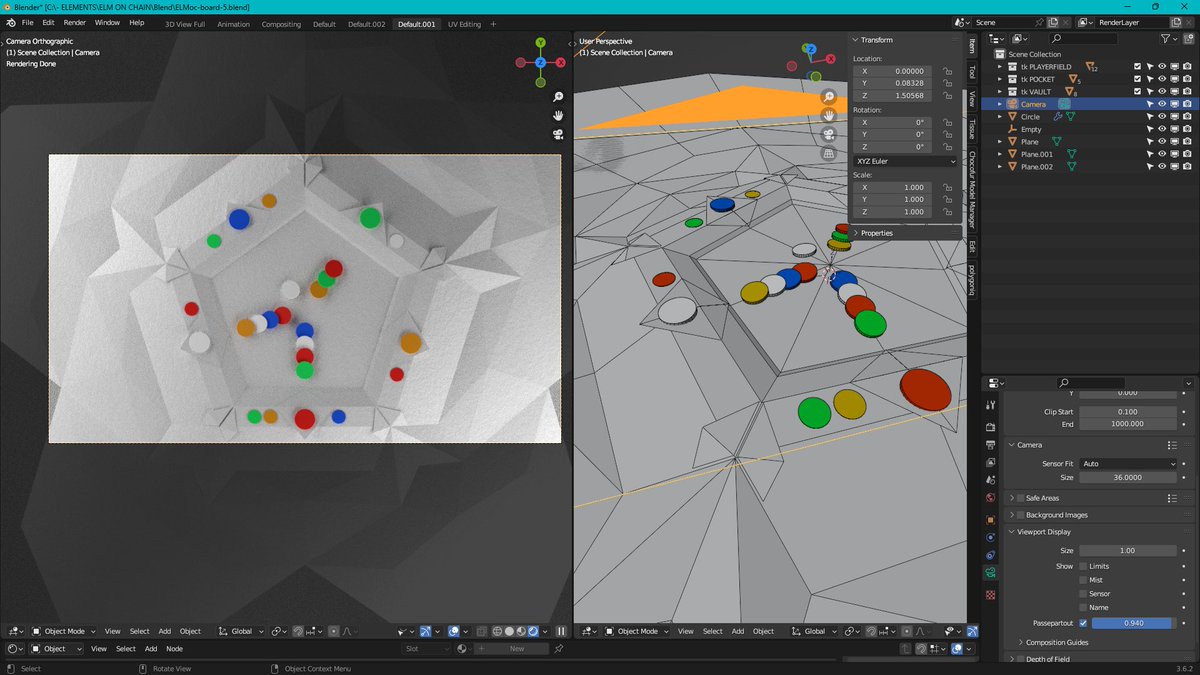This screenshot has width=1200, height=675.
Task: Expand the tk PLAYERFIELD collection tree
Action: click(1000, 67)
